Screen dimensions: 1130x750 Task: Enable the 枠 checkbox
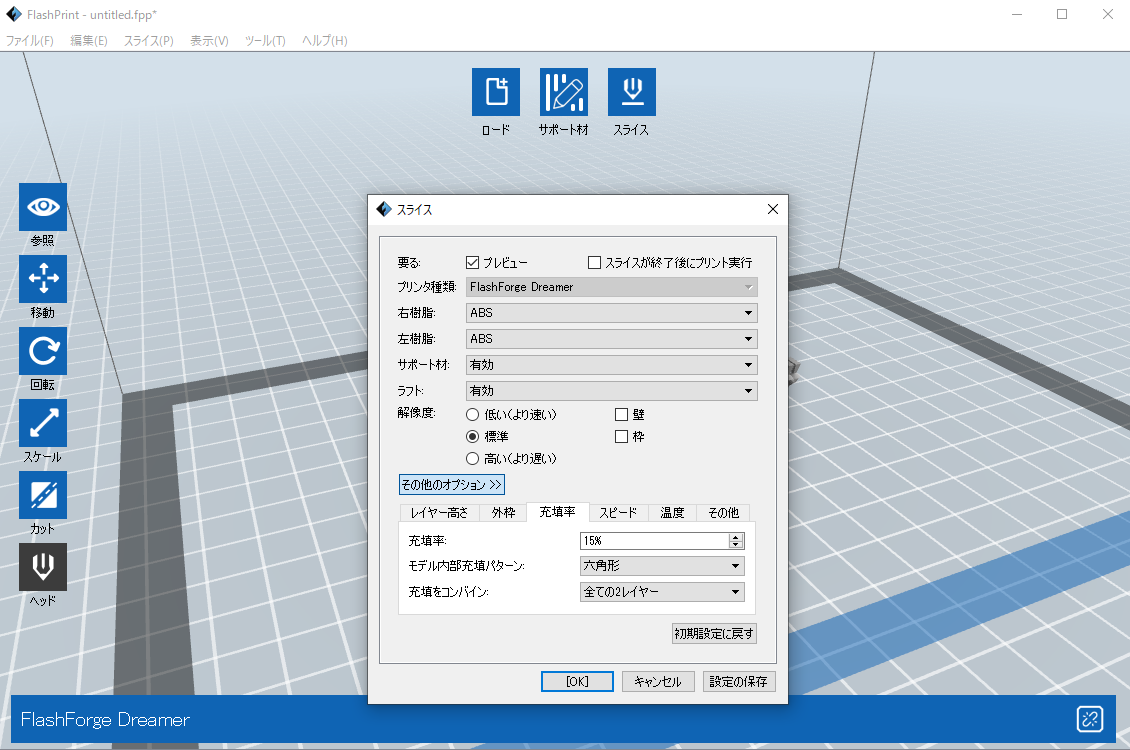click(621, 437)
